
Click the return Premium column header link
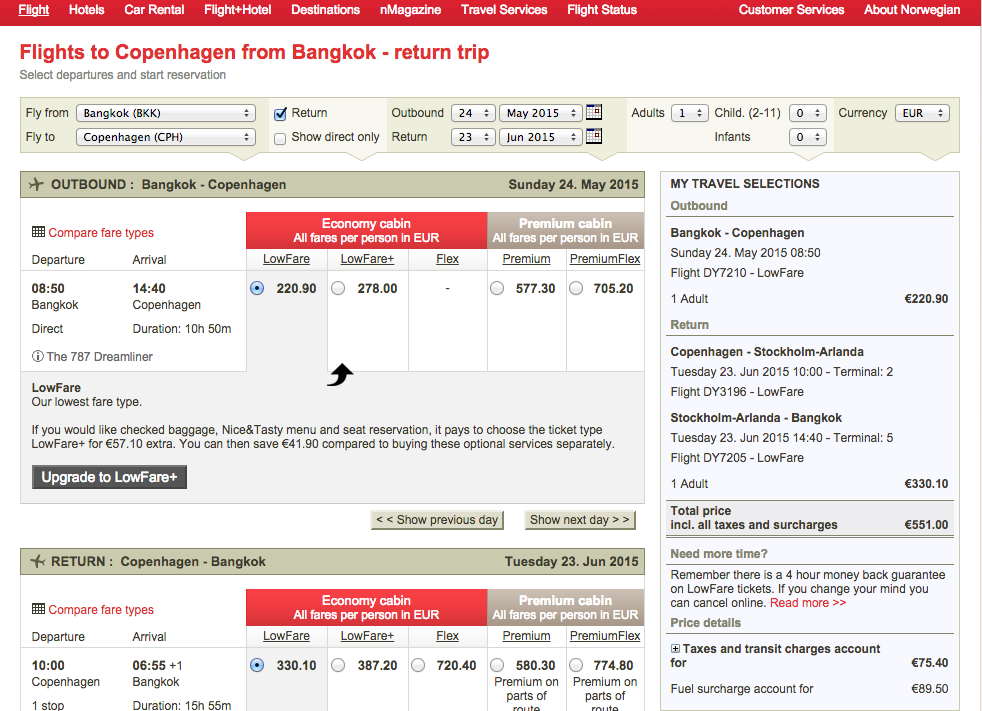(526, 636)
